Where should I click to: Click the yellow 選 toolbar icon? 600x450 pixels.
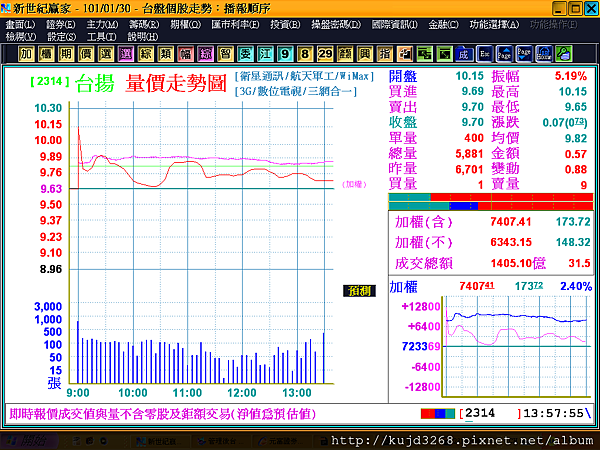point(106,54)
